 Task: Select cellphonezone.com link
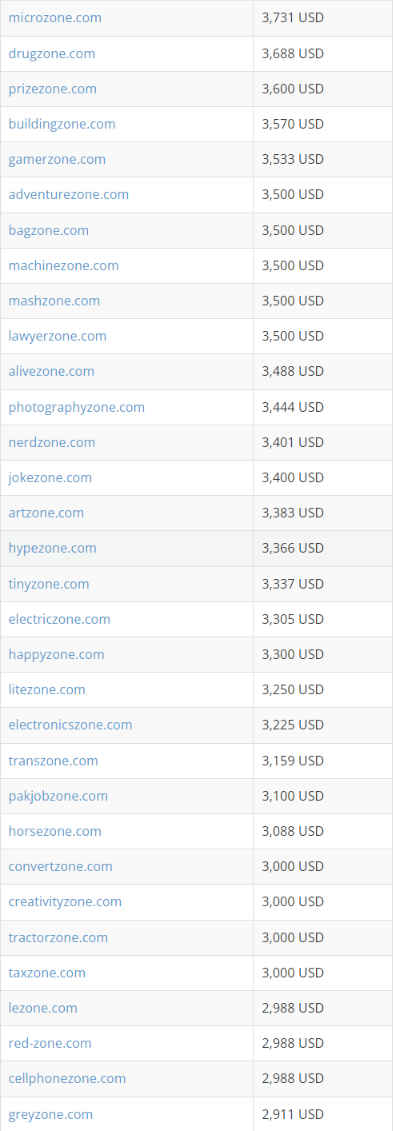point(67,1078)
